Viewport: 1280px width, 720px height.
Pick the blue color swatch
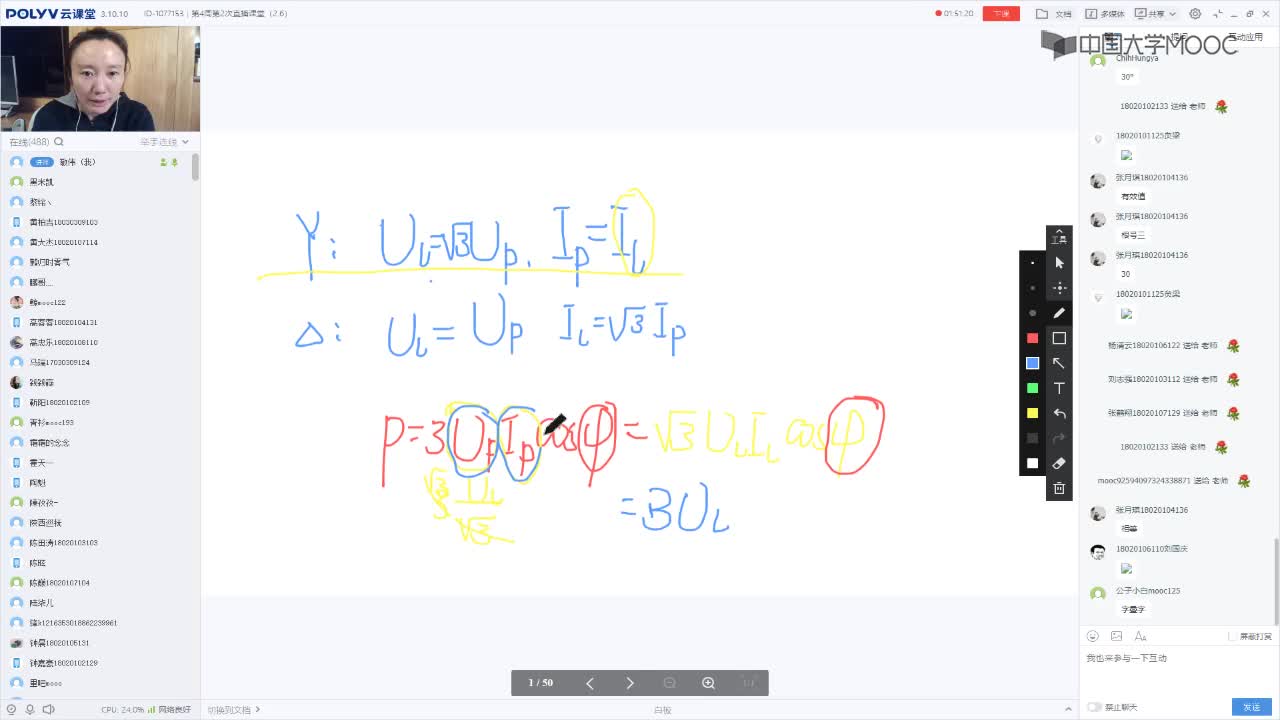point(1033,363)
